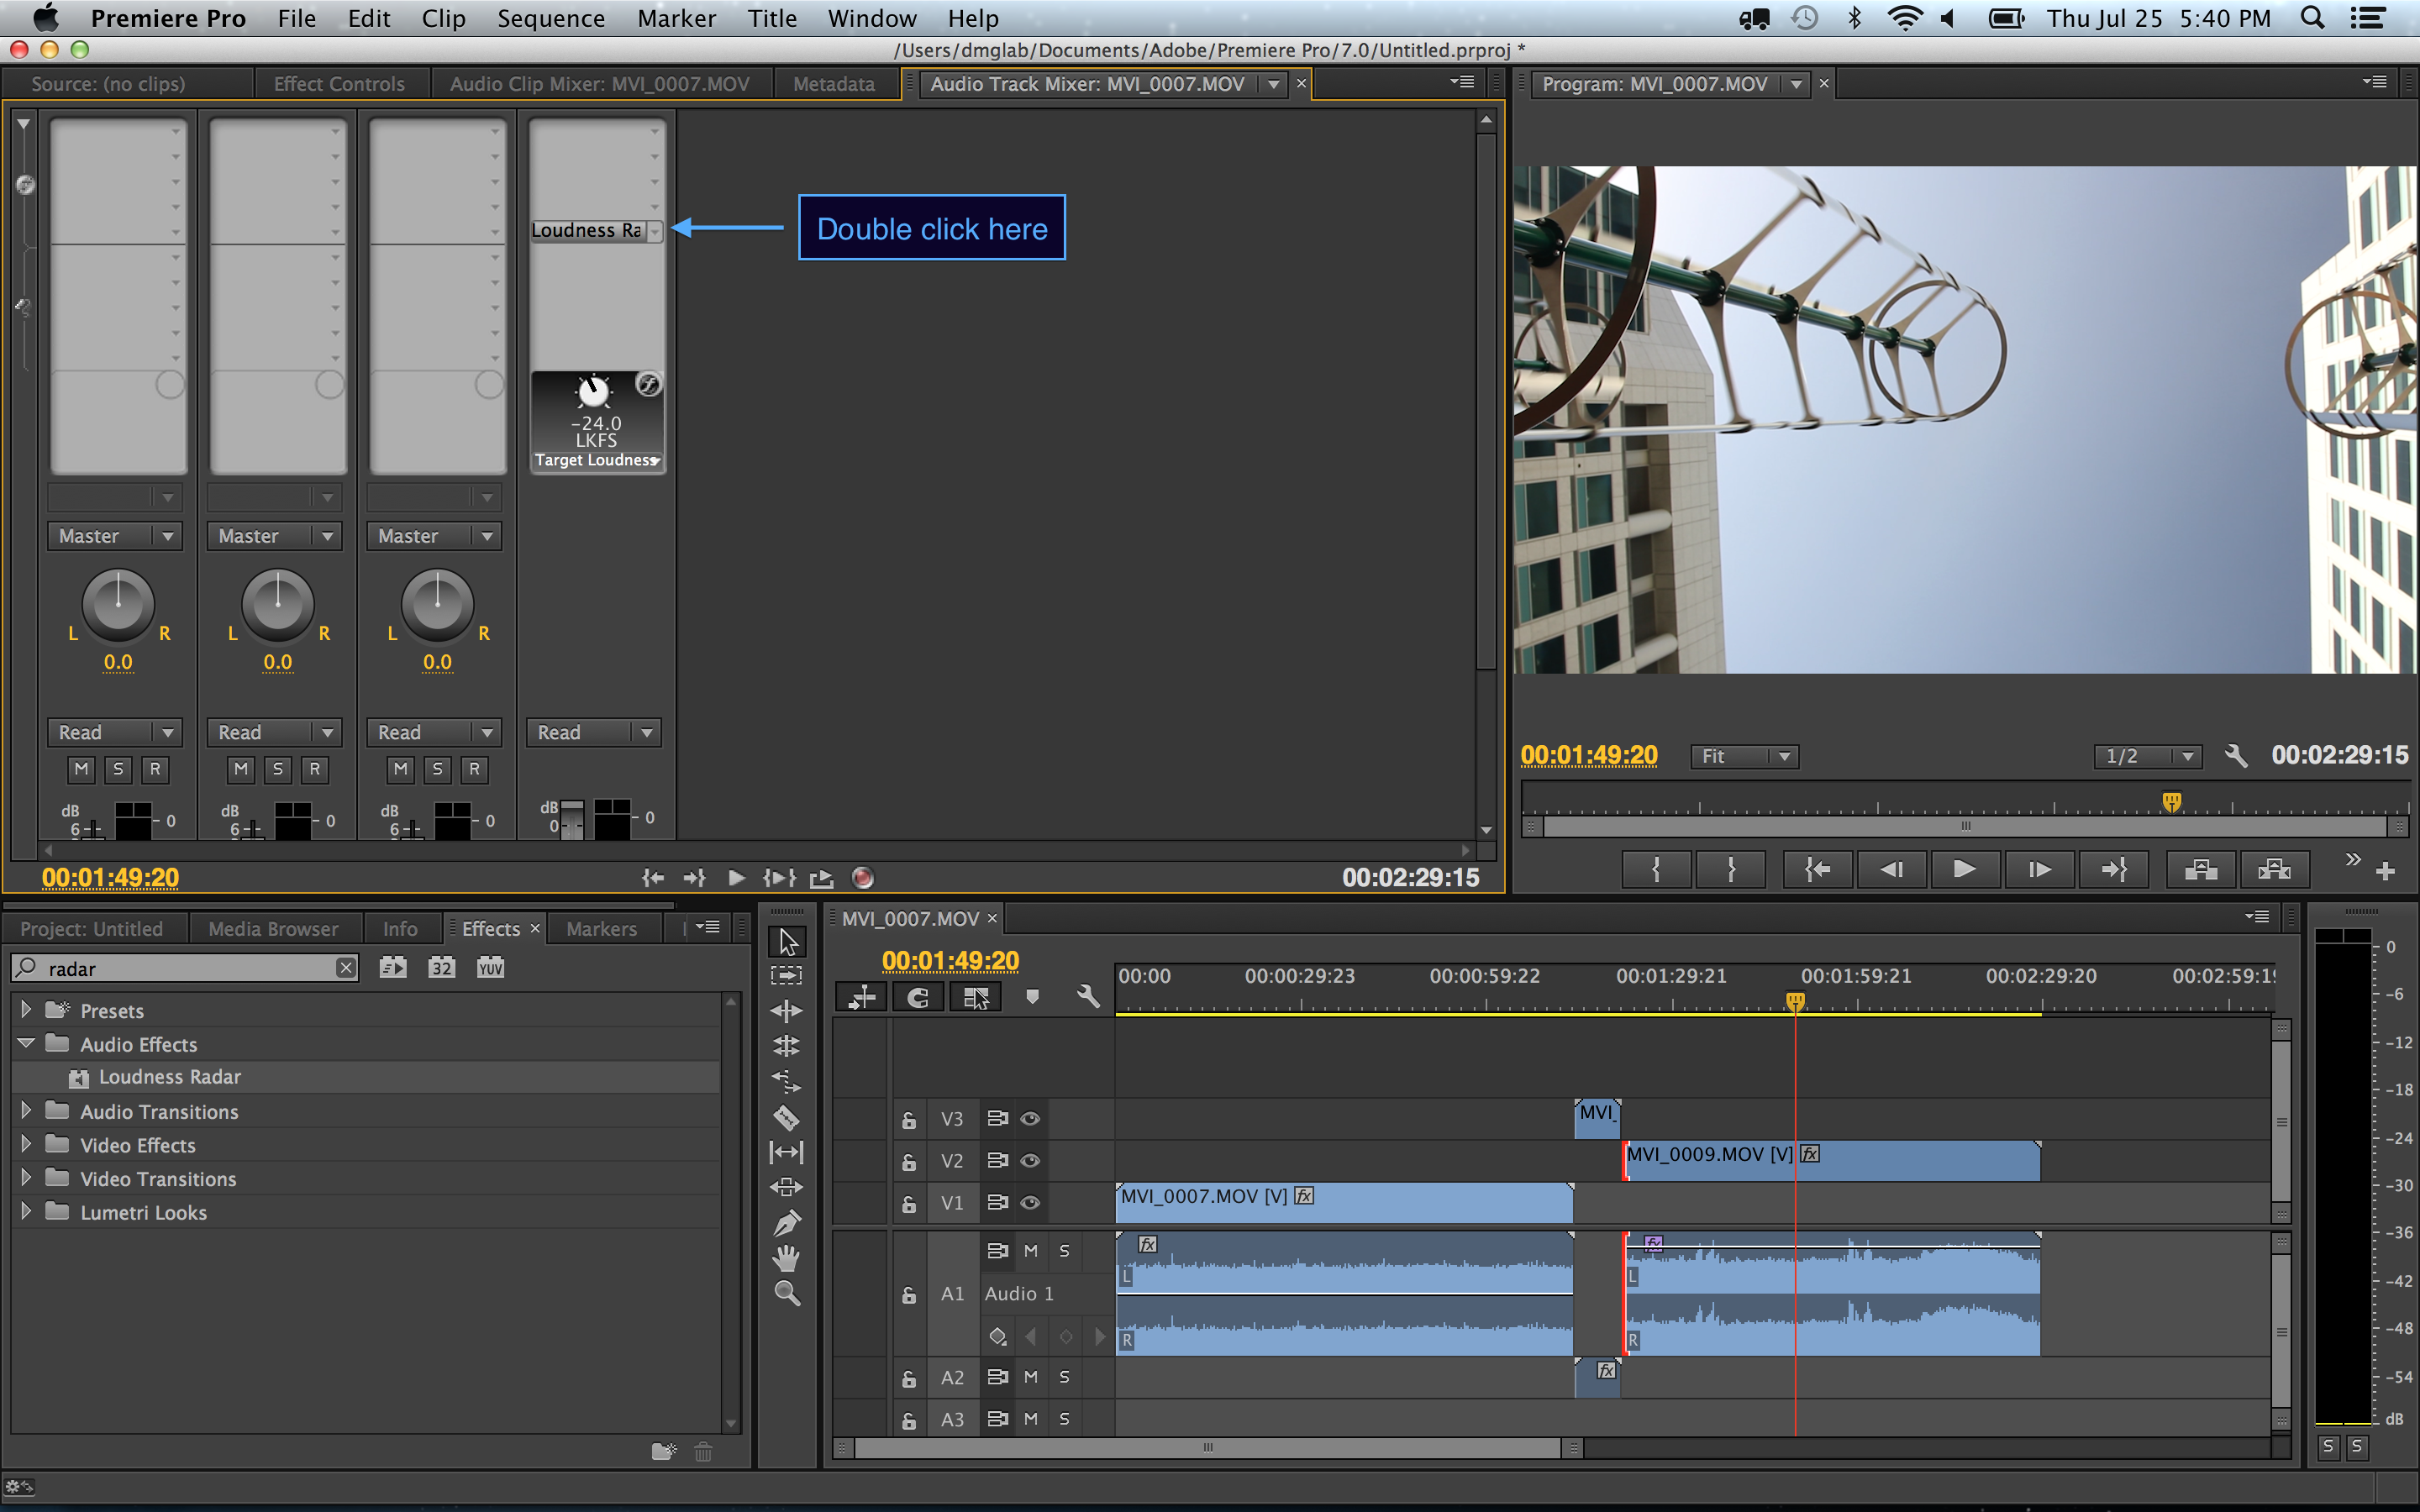The width and height of the screenshot is (2420, 1512).
Task: Open Spotlight search in menu bar
Action: tap(2312, 18)
